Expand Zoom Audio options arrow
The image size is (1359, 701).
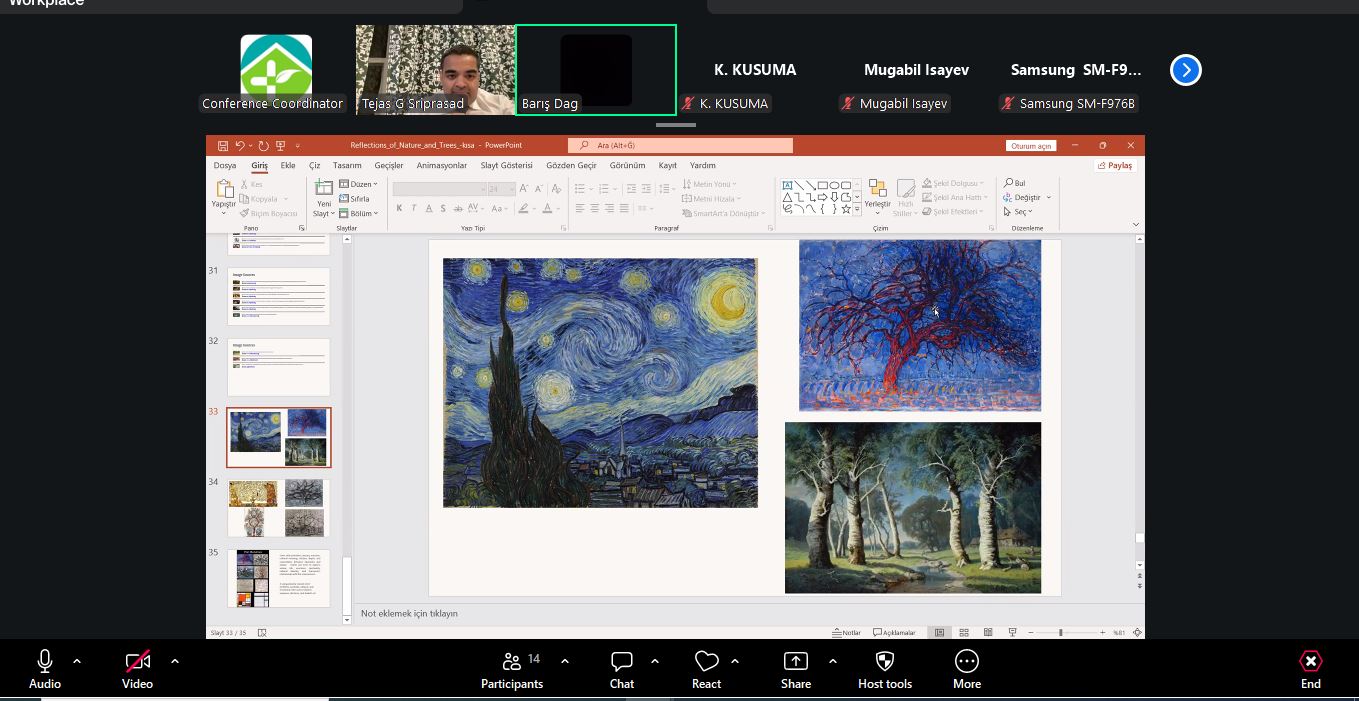tap(77, 661)
